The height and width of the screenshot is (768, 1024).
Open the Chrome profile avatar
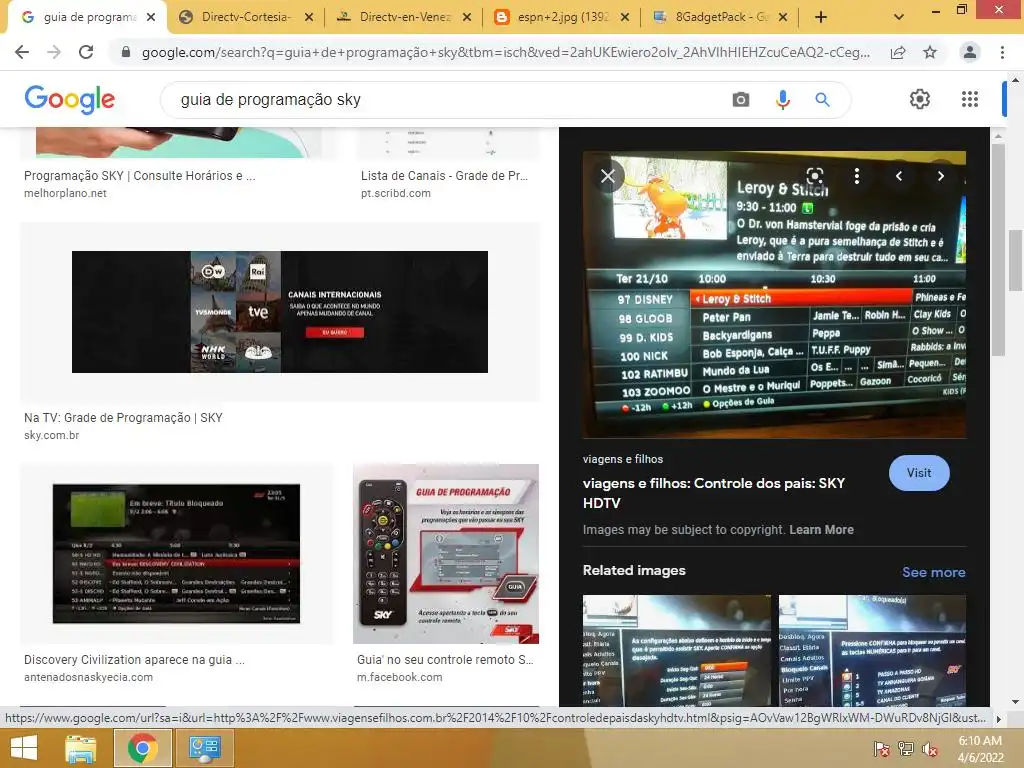pyautogui.click(x=970, y=52)
